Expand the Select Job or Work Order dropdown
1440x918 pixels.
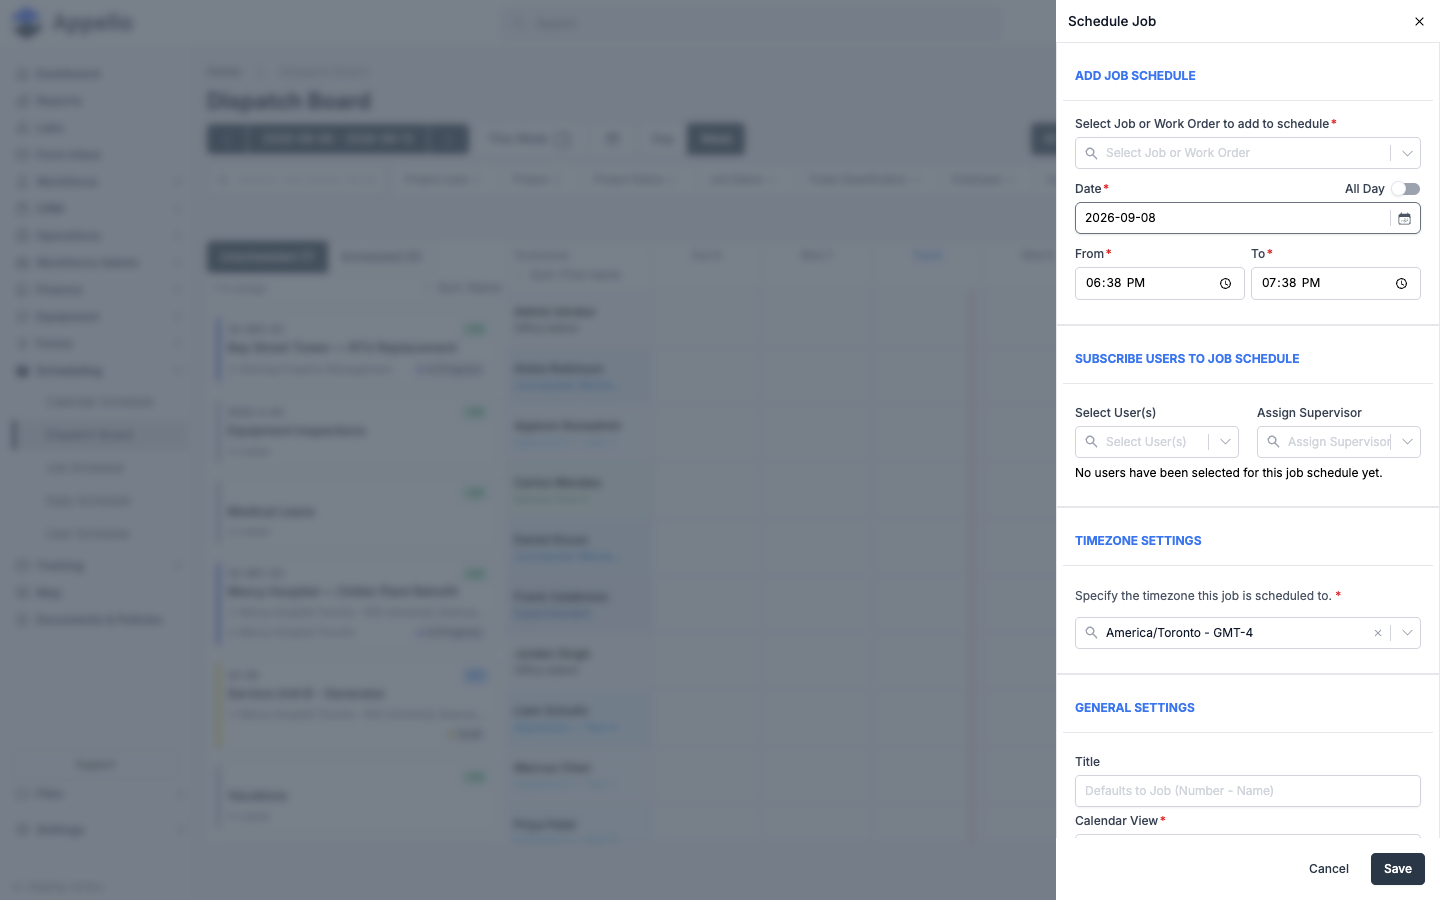pos(1407,153)
